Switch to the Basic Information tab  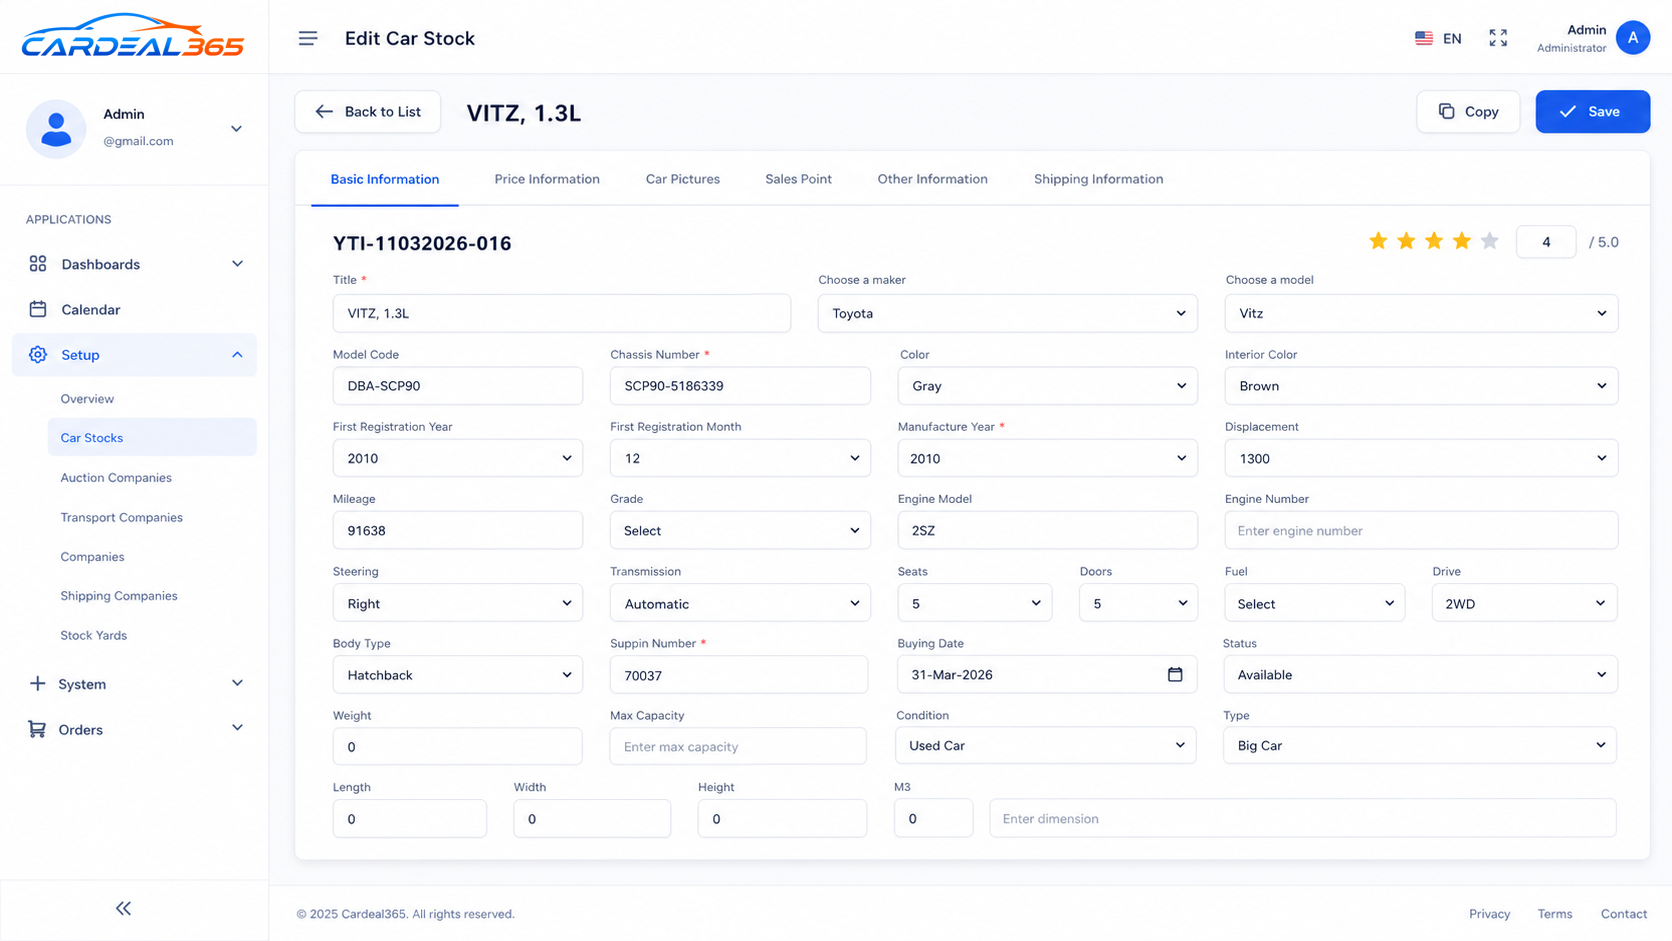tap(385, 179)
